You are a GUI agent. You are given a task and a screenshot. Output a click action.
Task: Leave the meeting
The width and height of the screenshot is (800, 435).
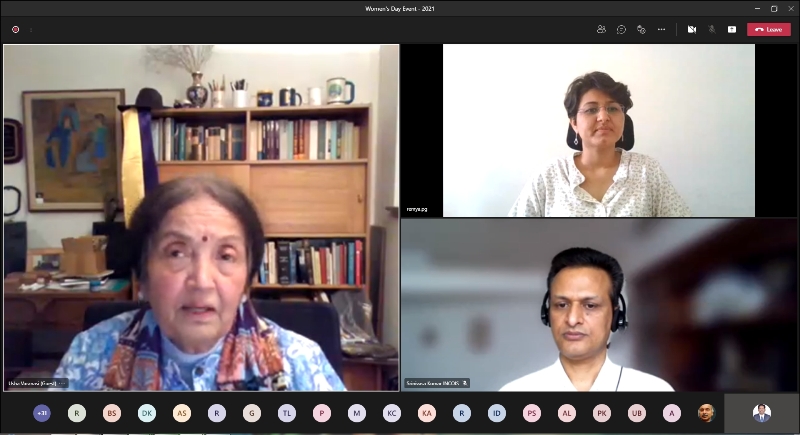point(769,29)
